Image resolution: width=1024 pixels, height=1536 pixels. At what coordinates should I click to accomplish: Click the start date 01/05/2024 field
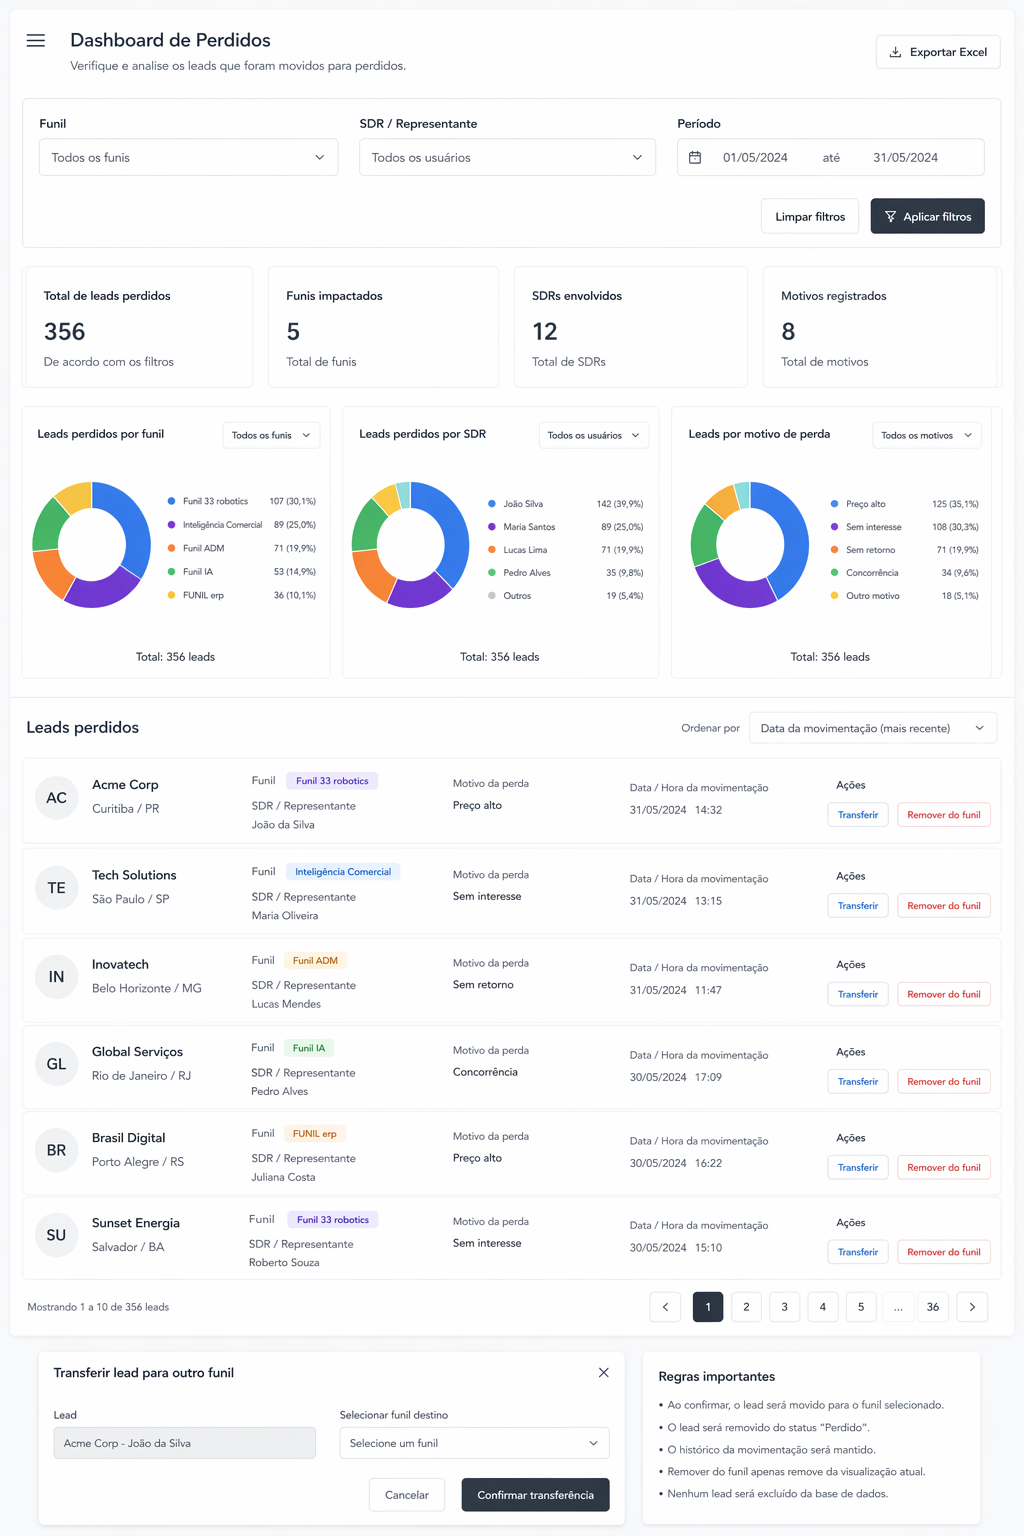[x=755, y=158]
